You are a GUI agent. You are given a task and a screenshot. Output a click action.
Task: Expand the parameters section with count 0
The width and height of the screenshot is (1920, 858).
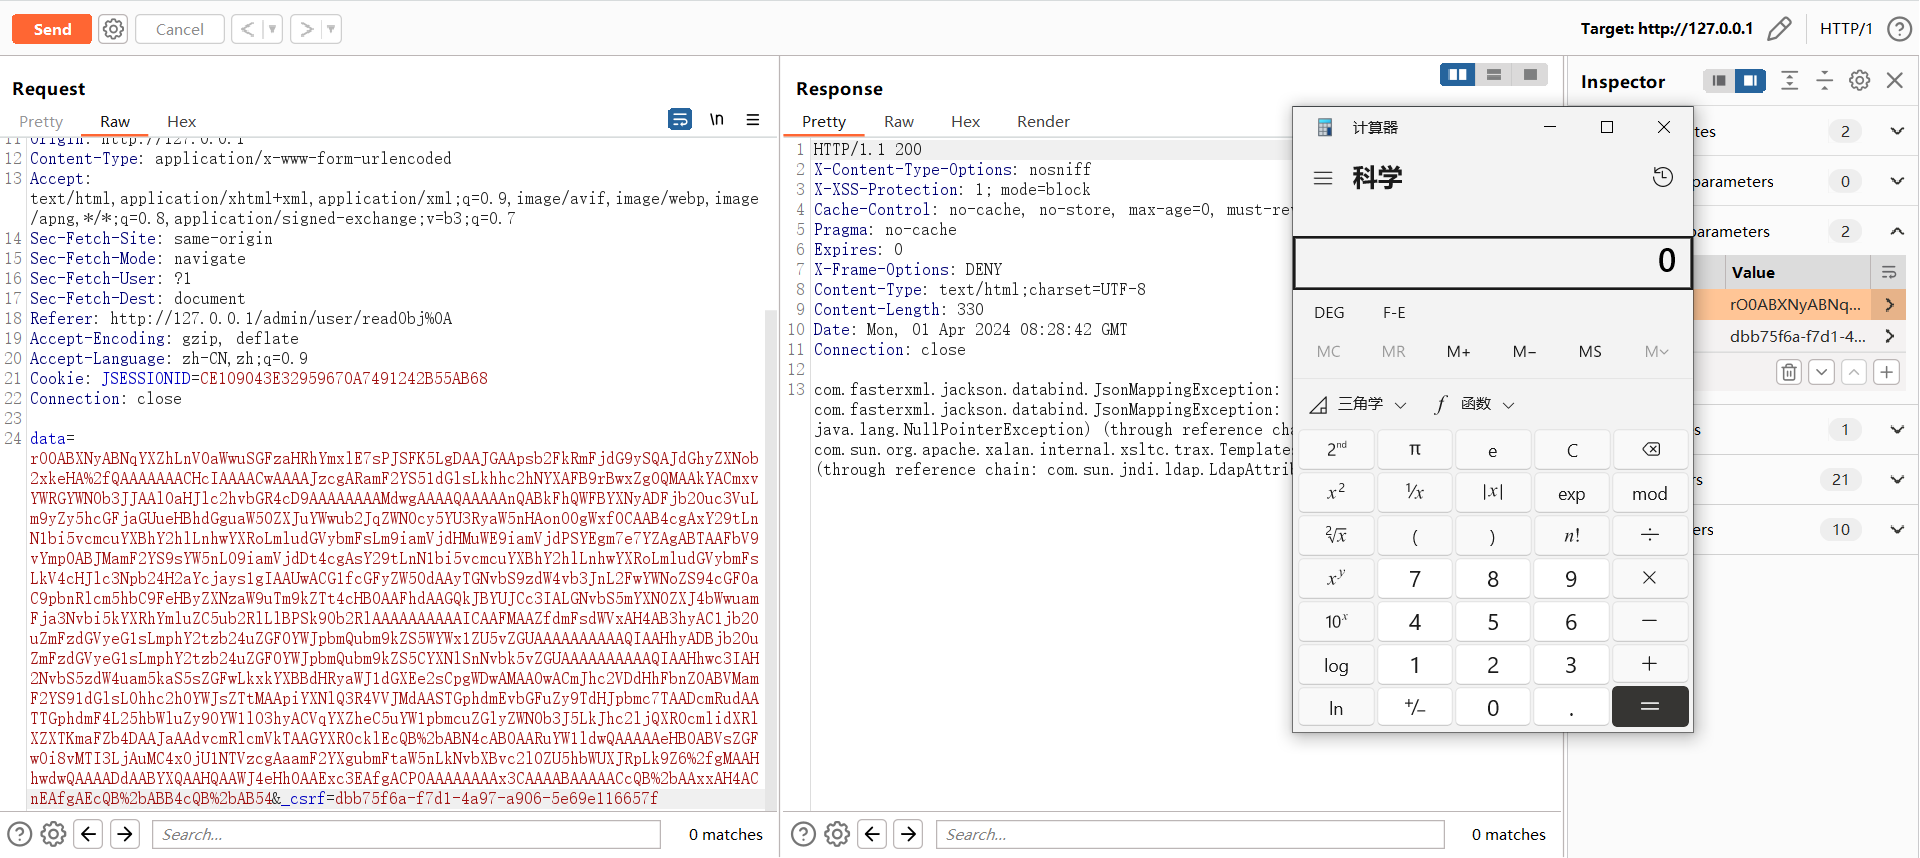coord(1897,181)
